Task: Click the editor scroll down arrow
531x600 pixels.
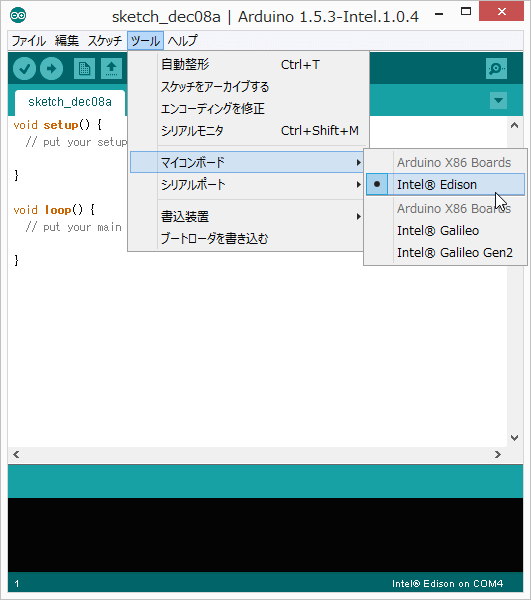Action: [515, 437]
